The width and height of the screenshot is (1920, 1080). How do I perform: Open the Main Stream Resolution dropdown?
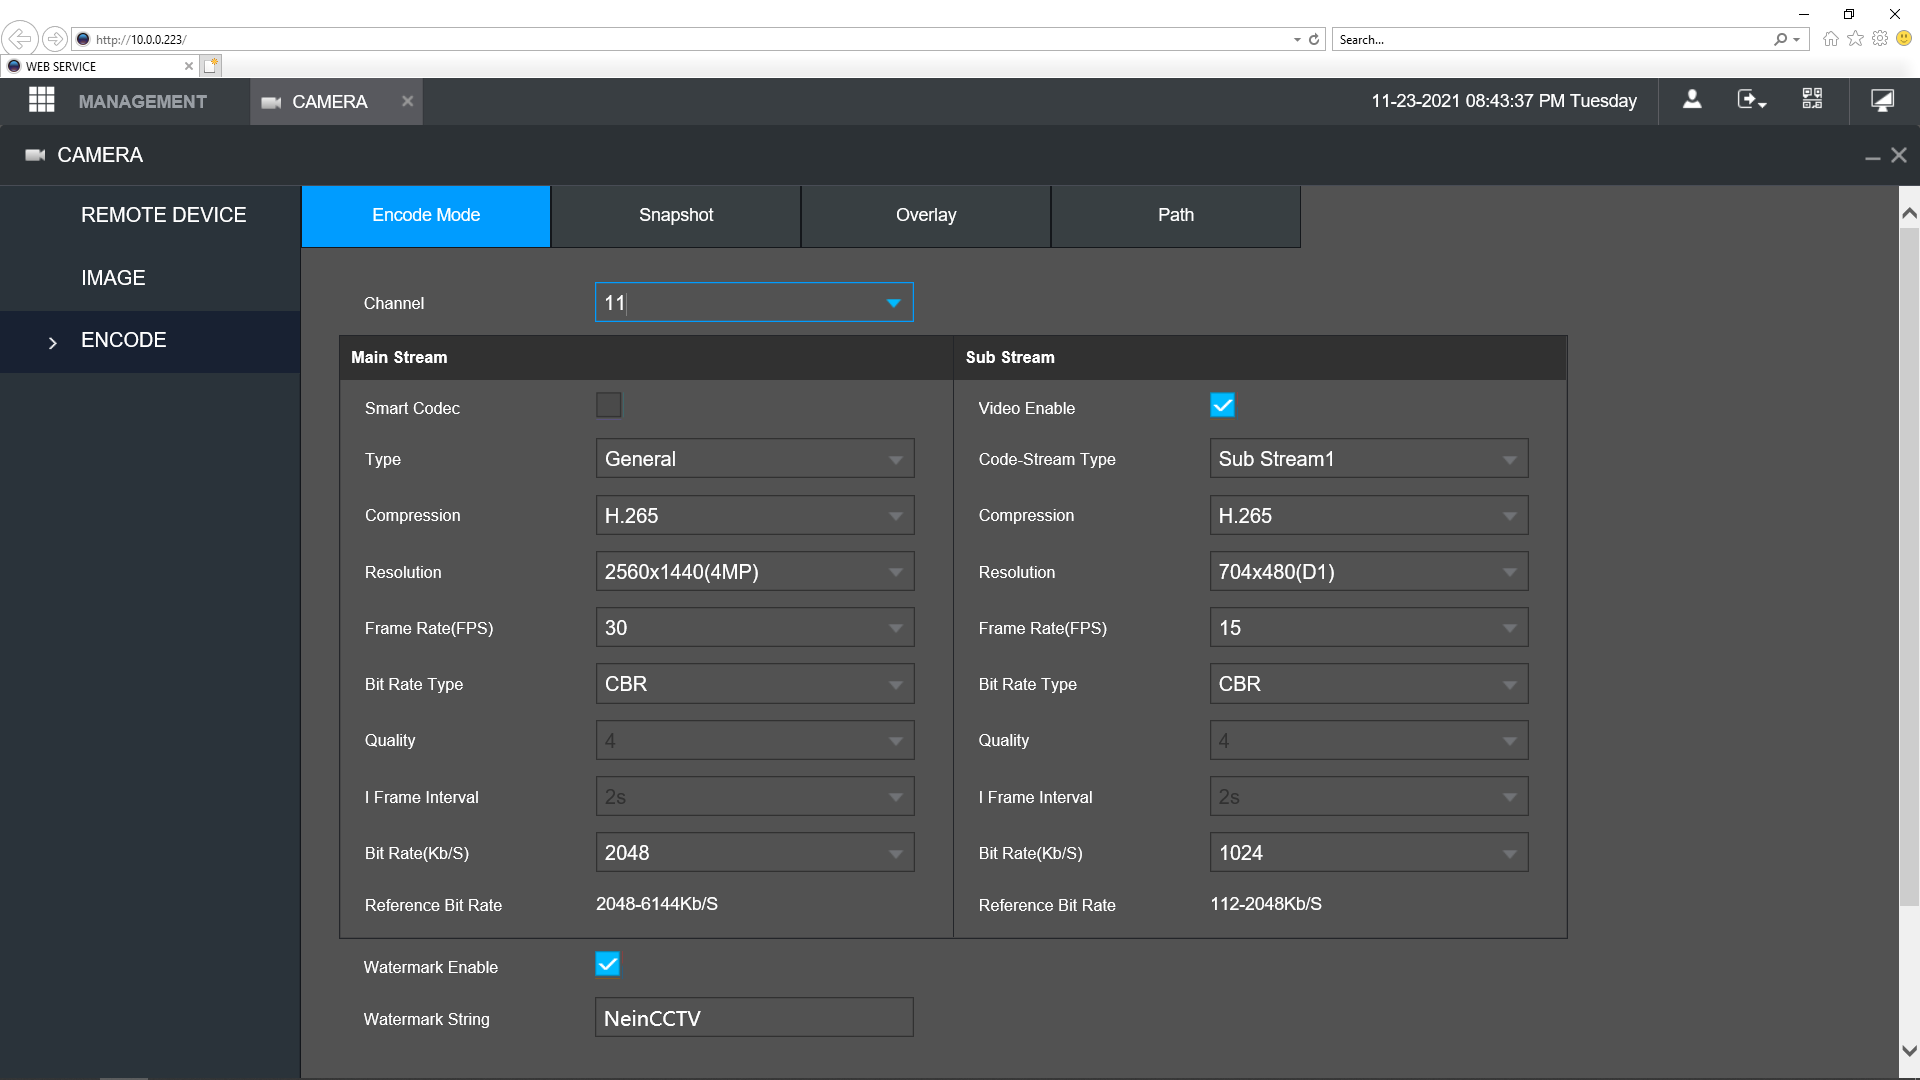pos(755,572)
